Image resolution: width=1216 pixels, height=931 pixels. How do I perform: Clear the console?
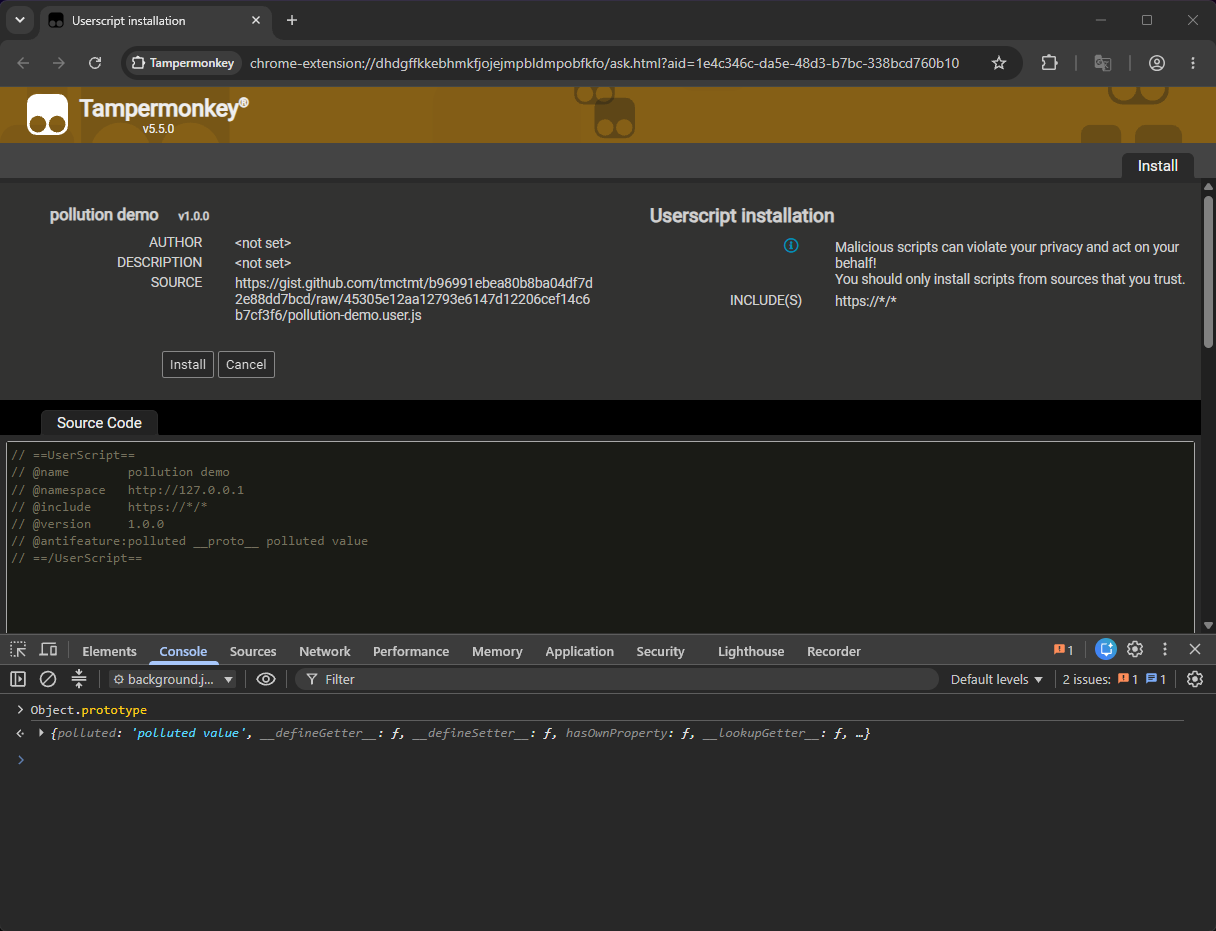(x=48, y=679)
